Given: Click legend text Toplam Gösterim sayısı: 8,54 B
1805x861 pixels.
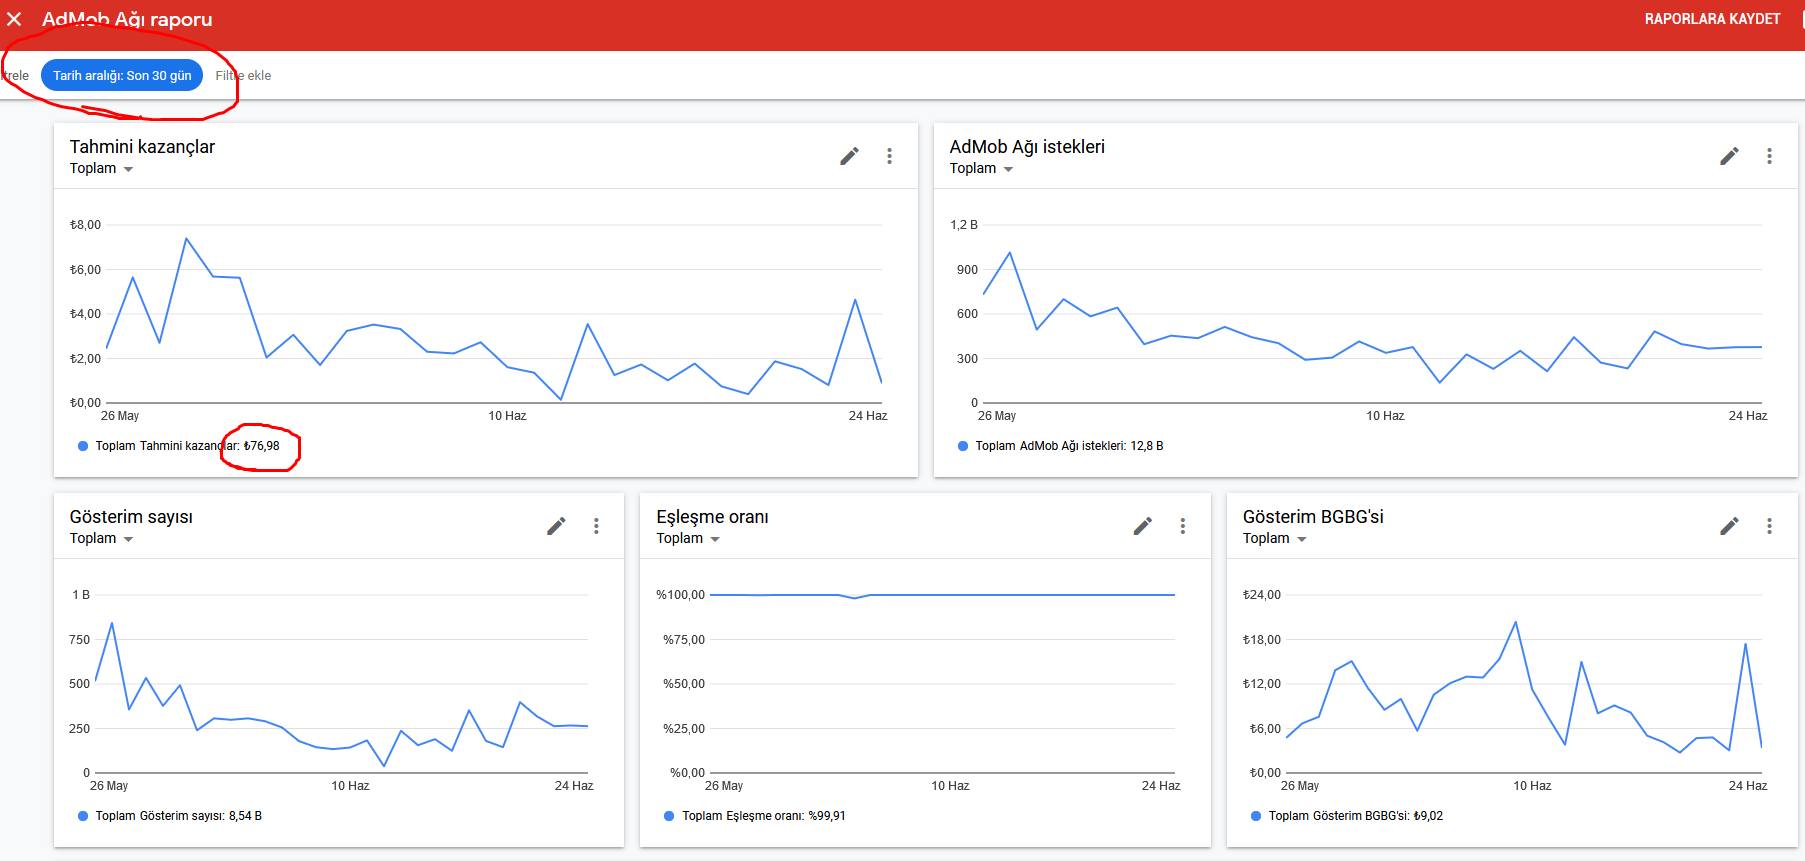Looking at the screenshot, I should [179, 816].
